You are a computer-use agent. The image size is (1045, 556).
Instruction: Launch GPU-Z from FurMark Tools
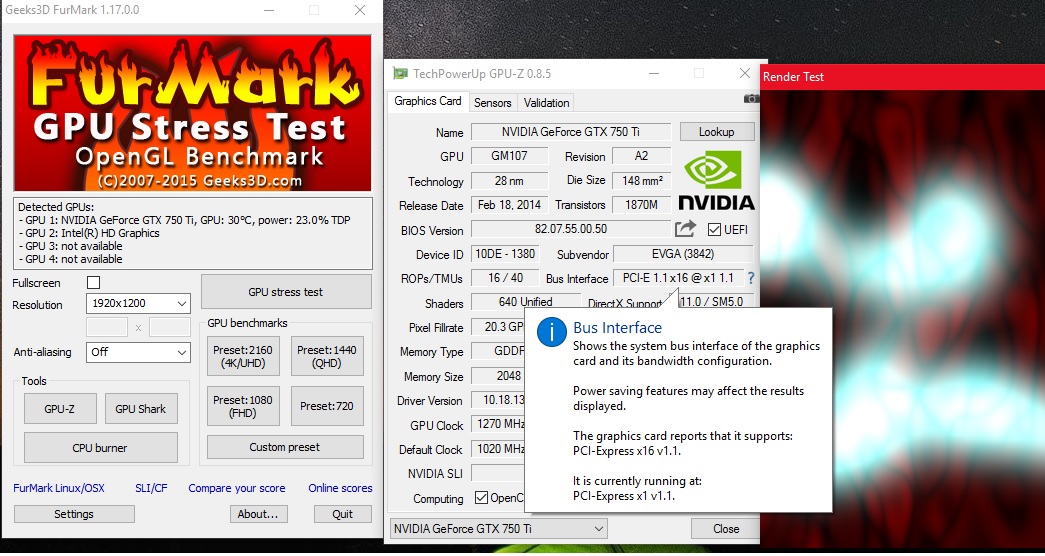pos(60,409)
